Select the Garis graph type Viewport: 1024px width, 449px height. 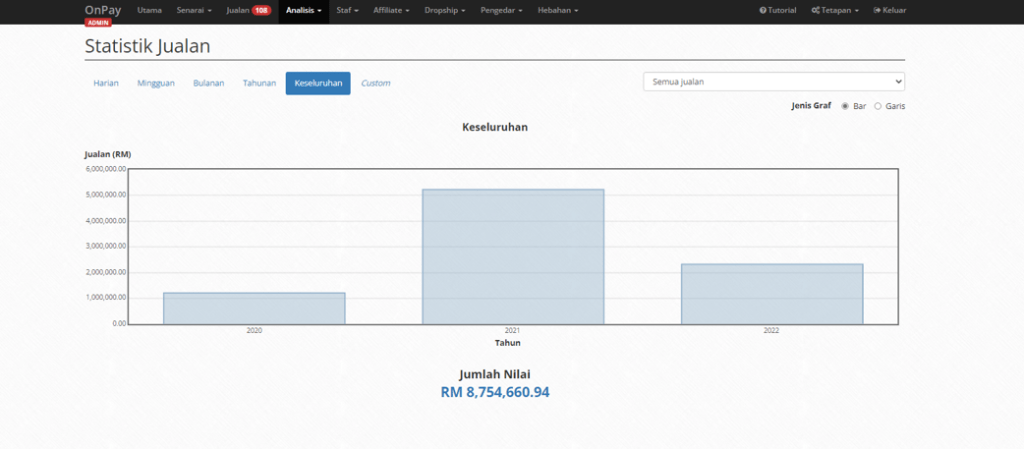click(x=878, y=105)
